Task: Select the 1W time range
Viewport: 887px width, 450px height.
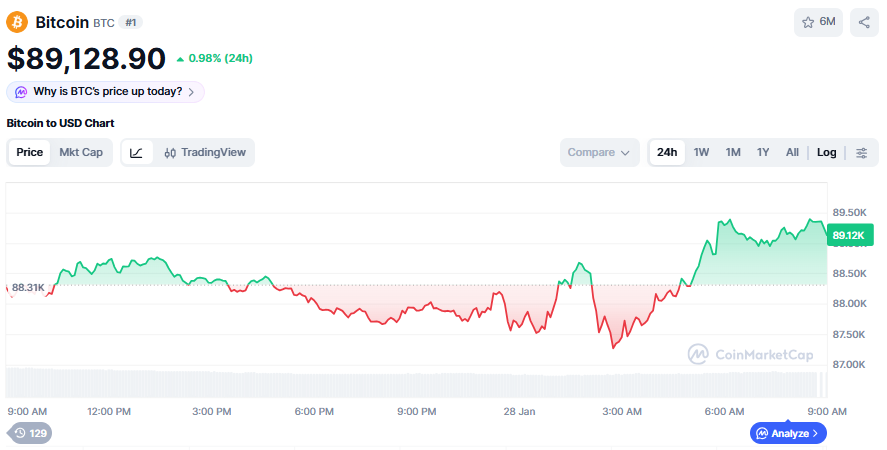Action: coord(701,152)
